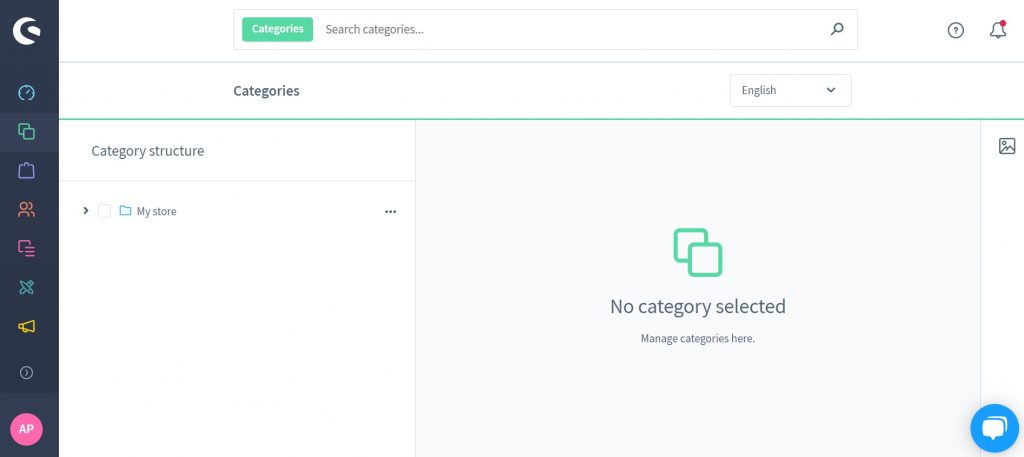Open the media image sidebar icon

(1007, 146)
